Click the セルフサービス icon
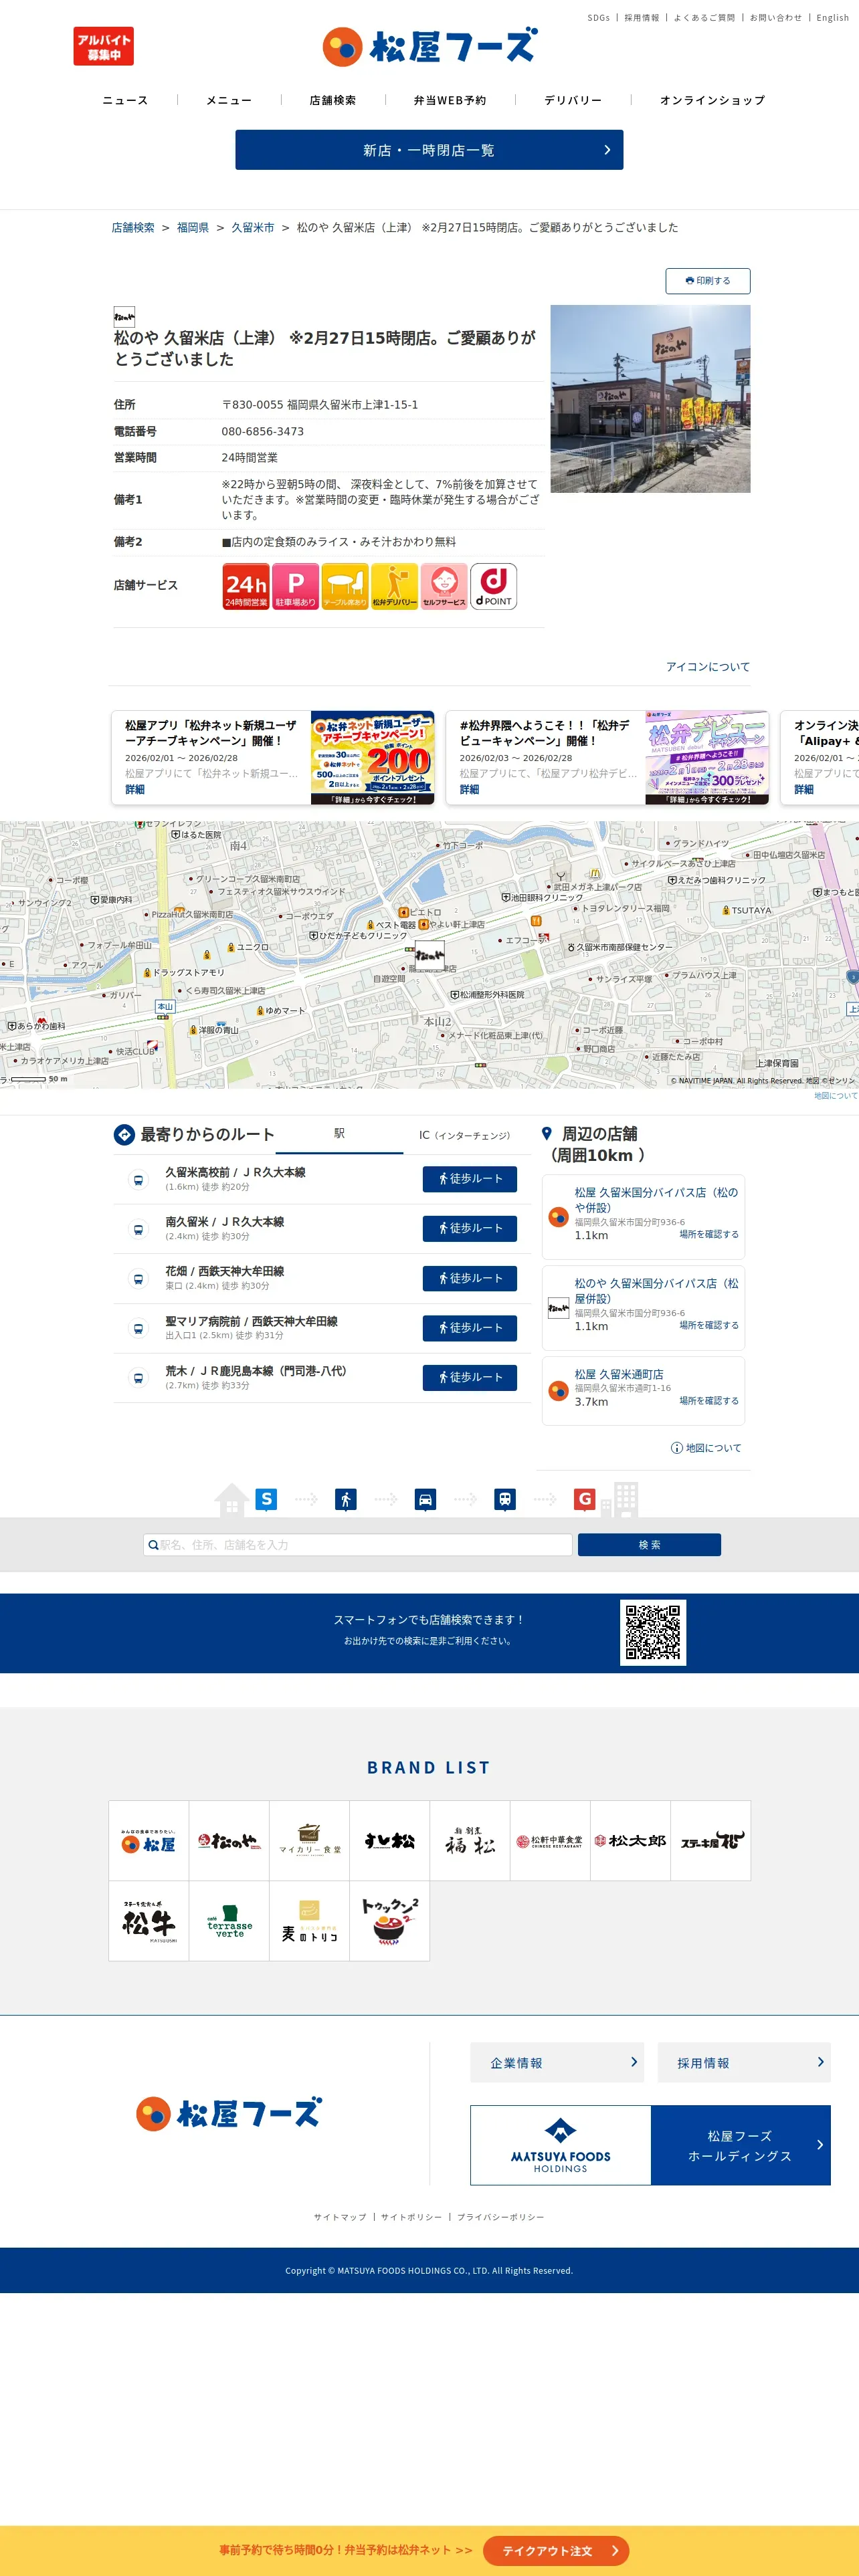Screen dimensions: 859x2576 click(x=444, y=586)
